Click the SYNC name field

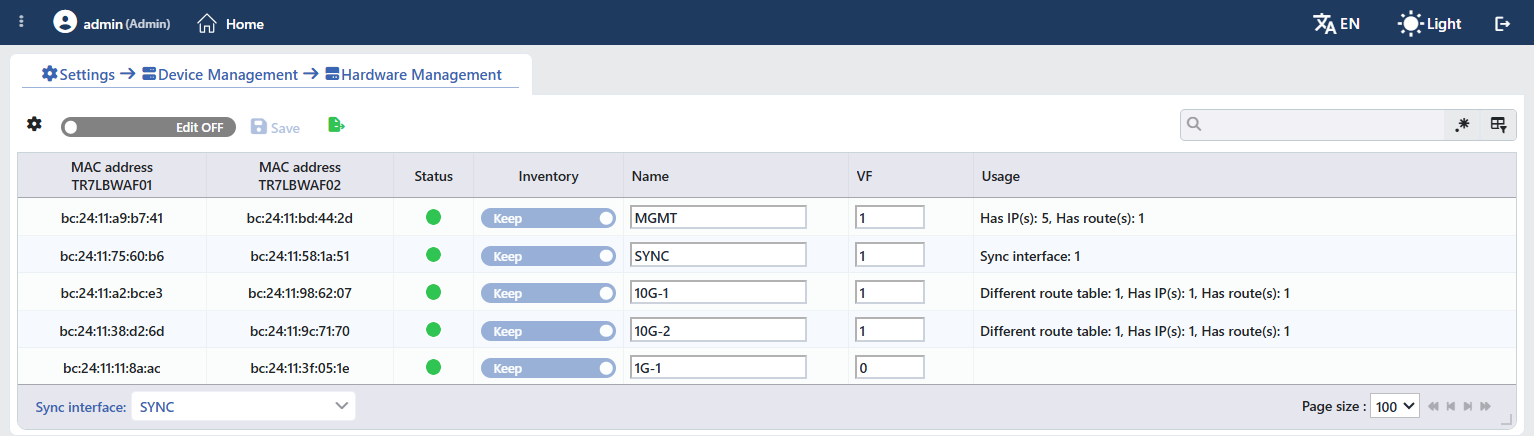(719, 256)
